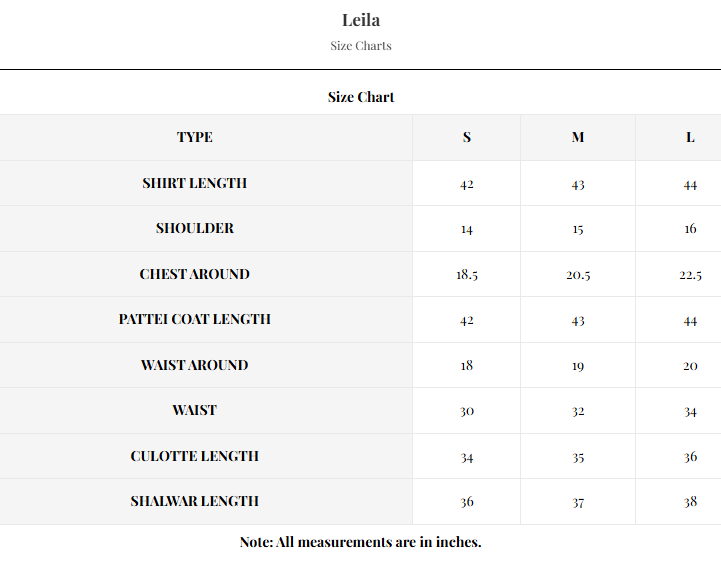The image size is (721, 570).
Task: Select the shalwar length value 38
Action: [690, 502]
